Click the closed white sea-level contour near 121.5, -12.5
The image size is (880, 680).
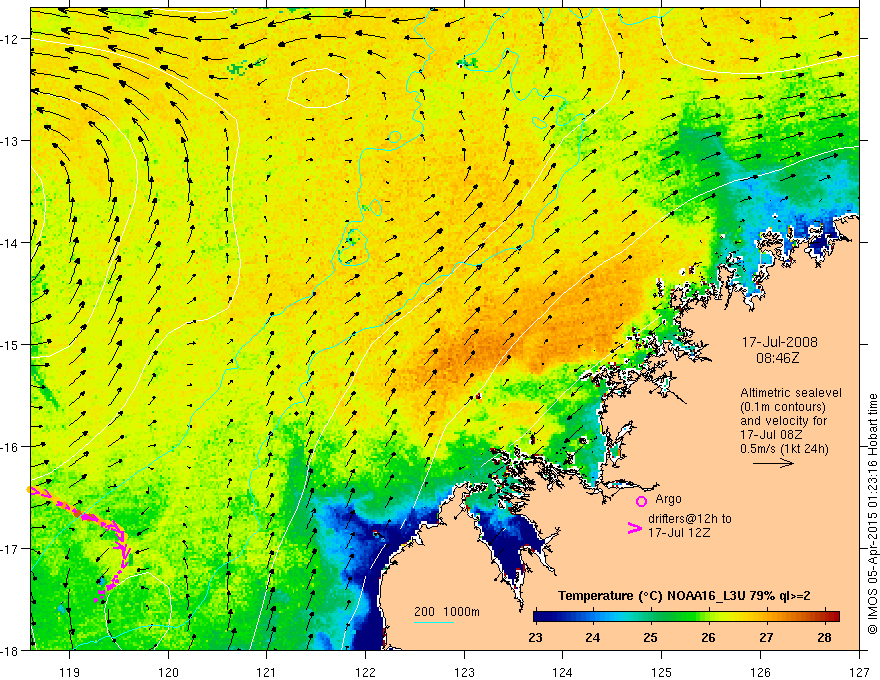coord(319,88)
